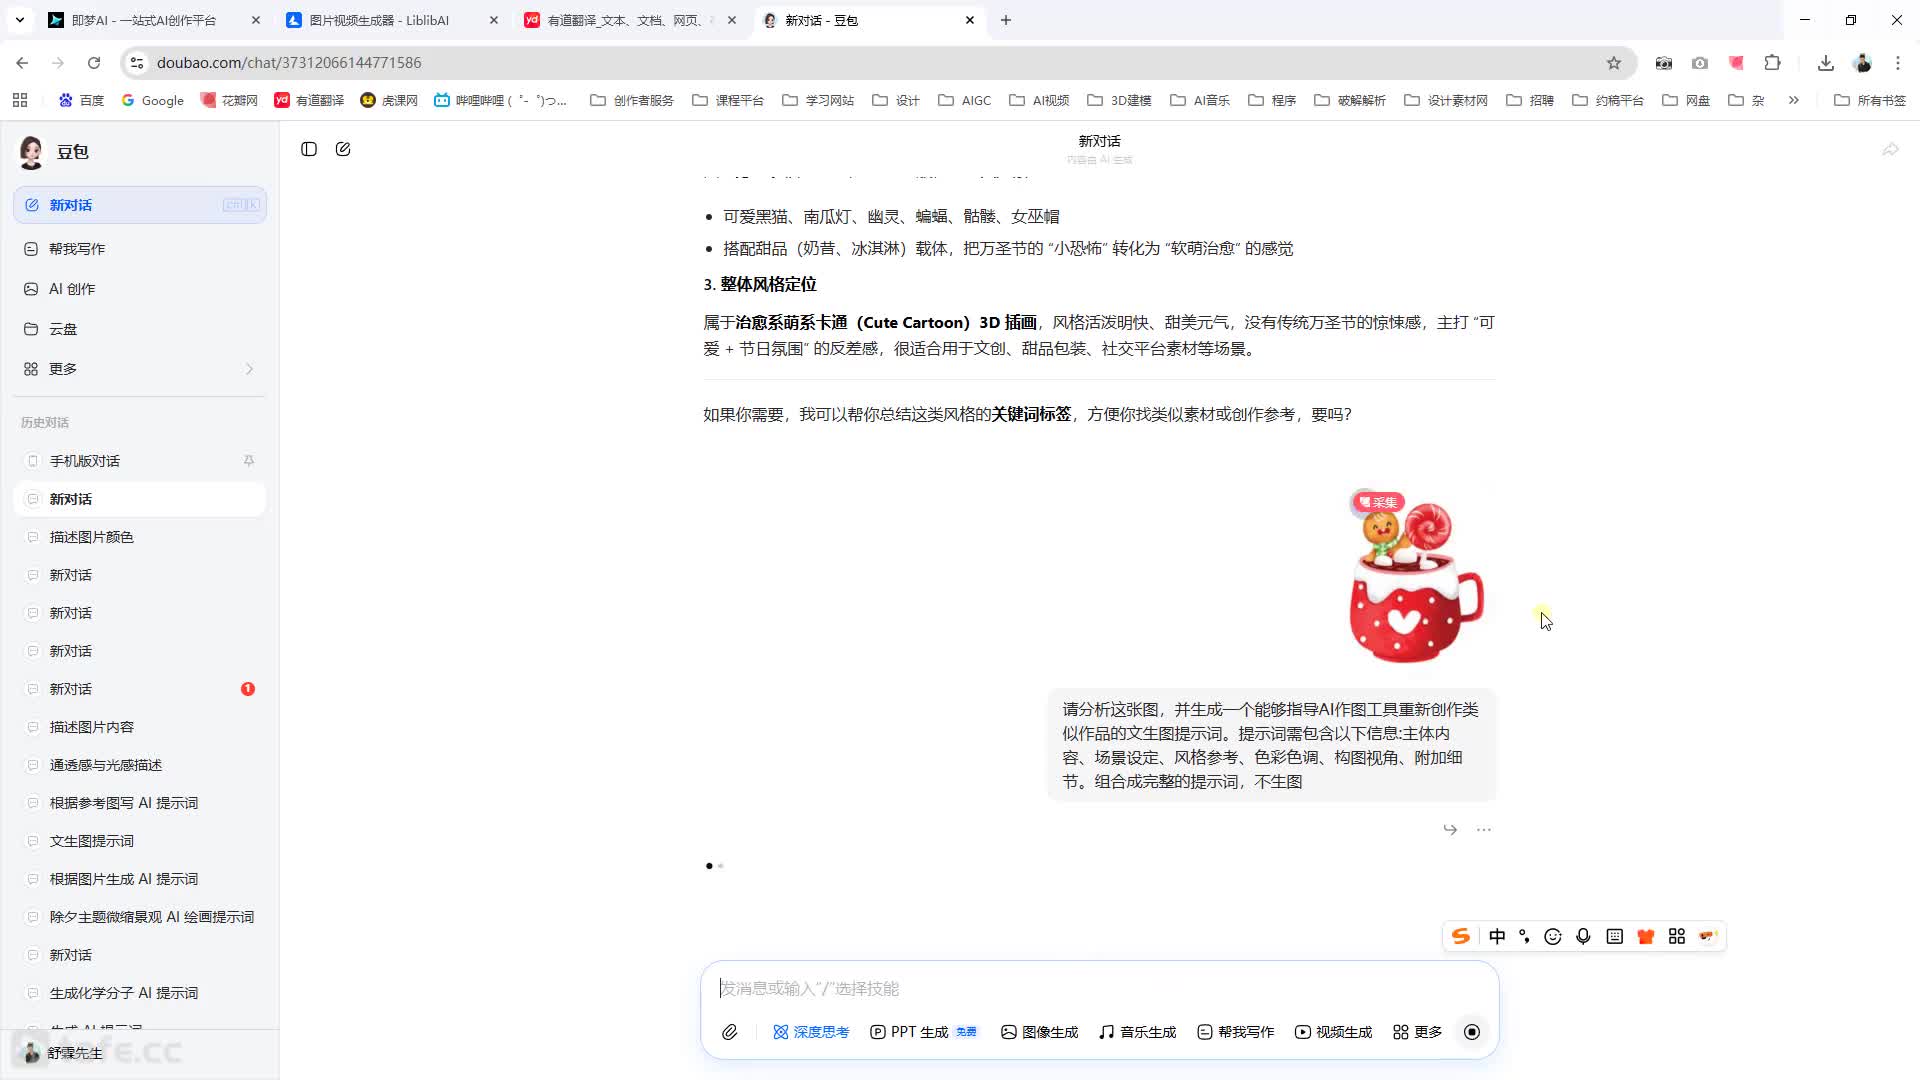This screenshot has height=1080, width=1920.
Task: Open the browser apps grid icon
Action: coord(20,100)
